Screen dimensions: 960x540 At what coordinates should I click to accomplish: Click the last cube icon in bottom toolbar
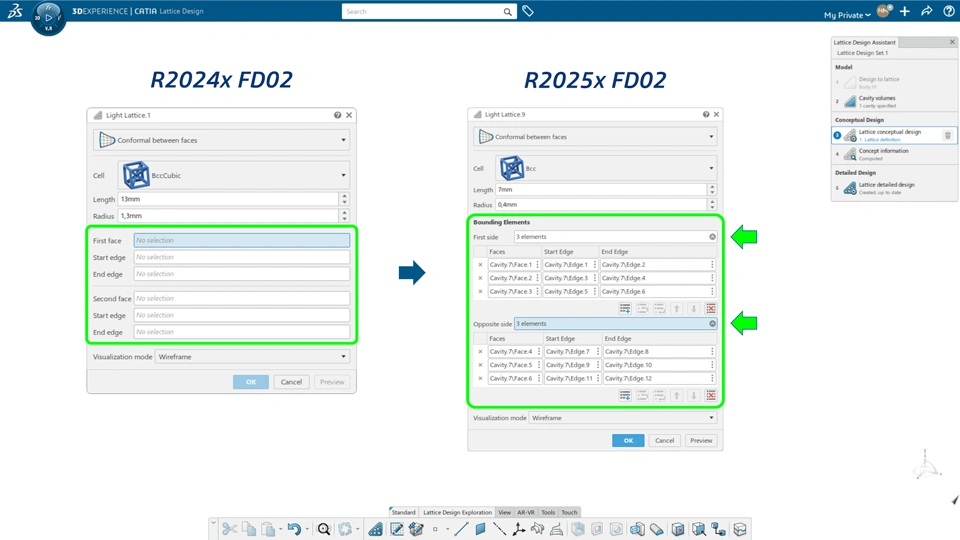click(740, 529)
